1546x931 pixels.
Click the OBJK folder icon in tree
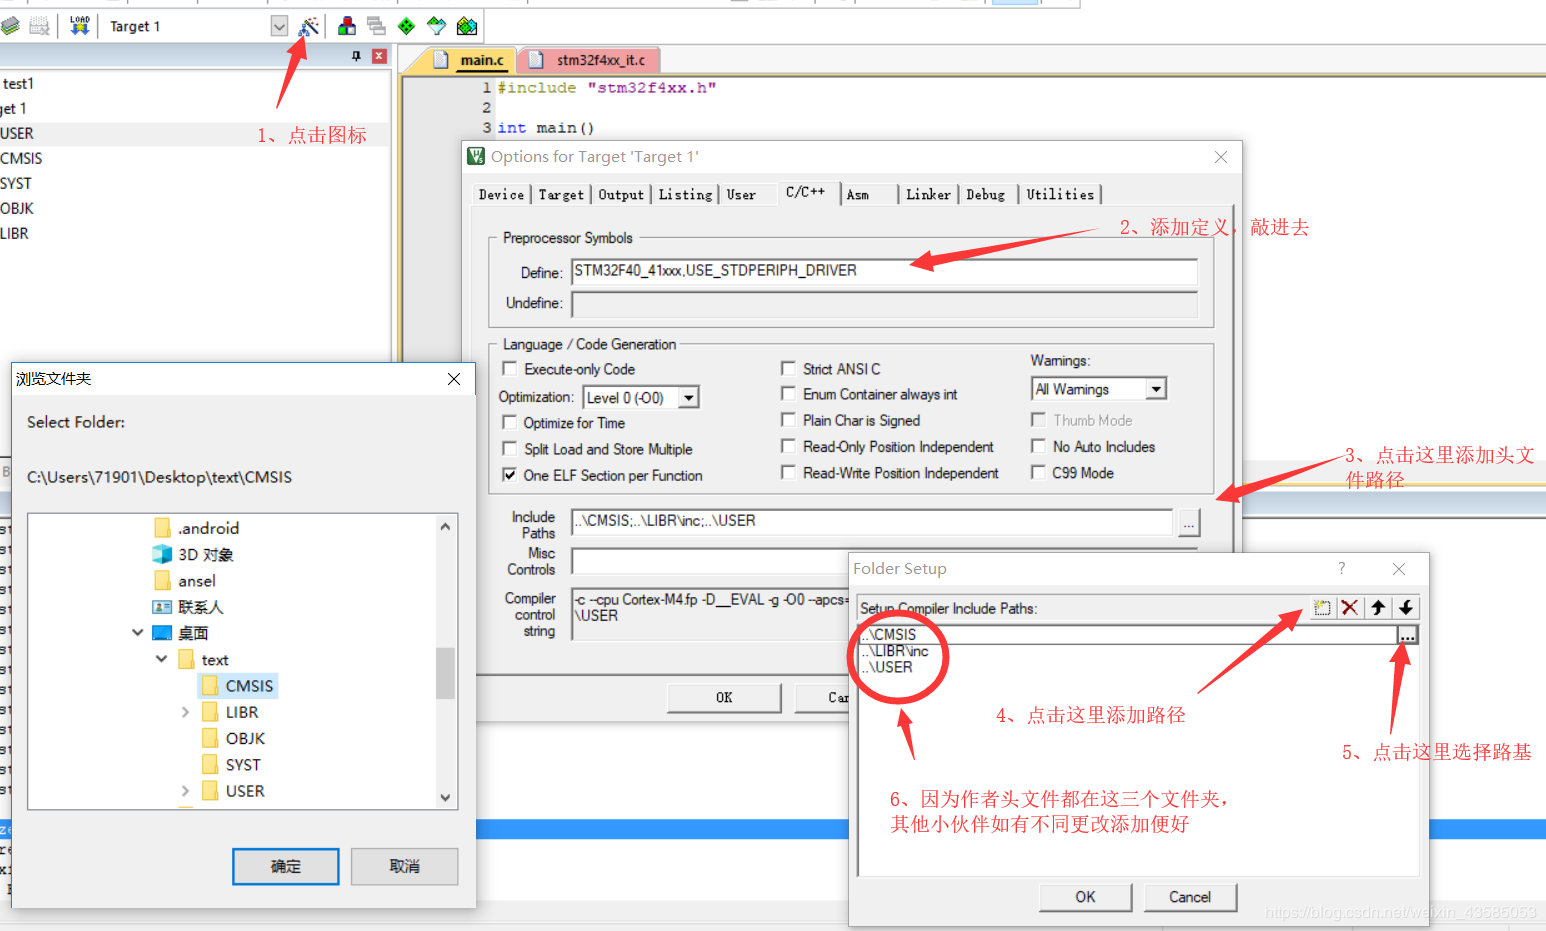tap(210, 738)
